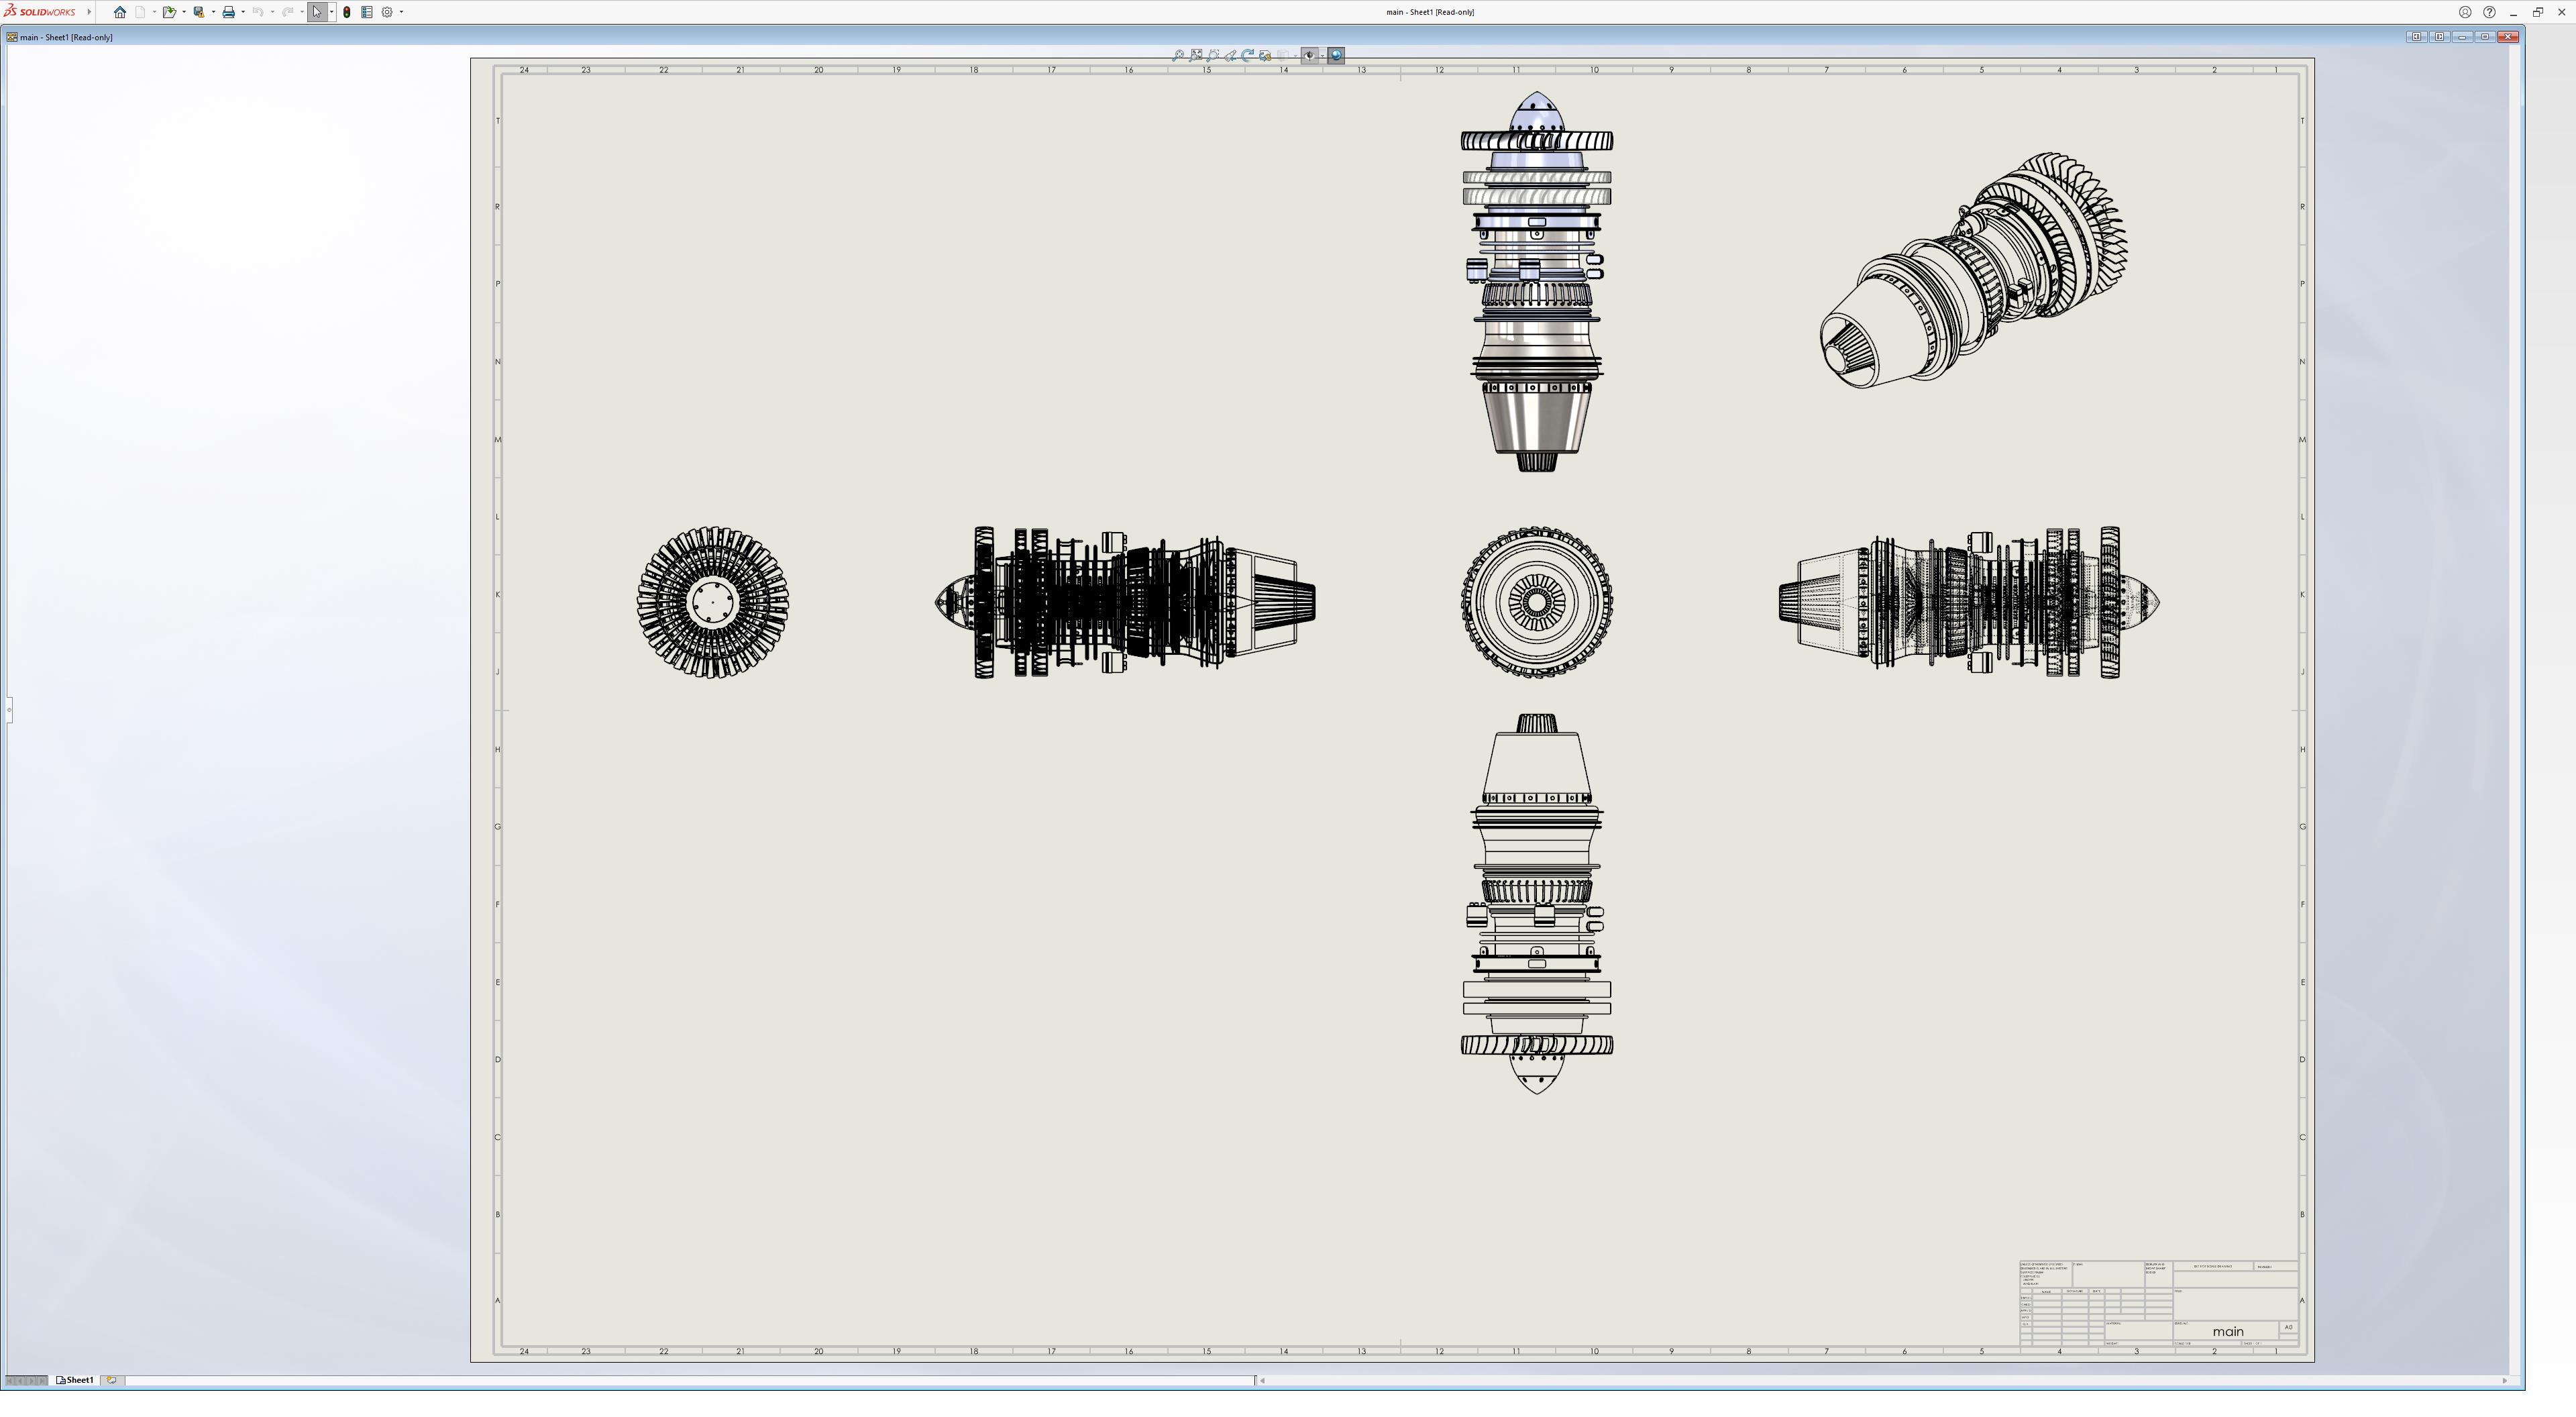Open File Properties list icon
Image resolution: width=2576 pixels, height=1417 pixels.
tap(367, 12)
